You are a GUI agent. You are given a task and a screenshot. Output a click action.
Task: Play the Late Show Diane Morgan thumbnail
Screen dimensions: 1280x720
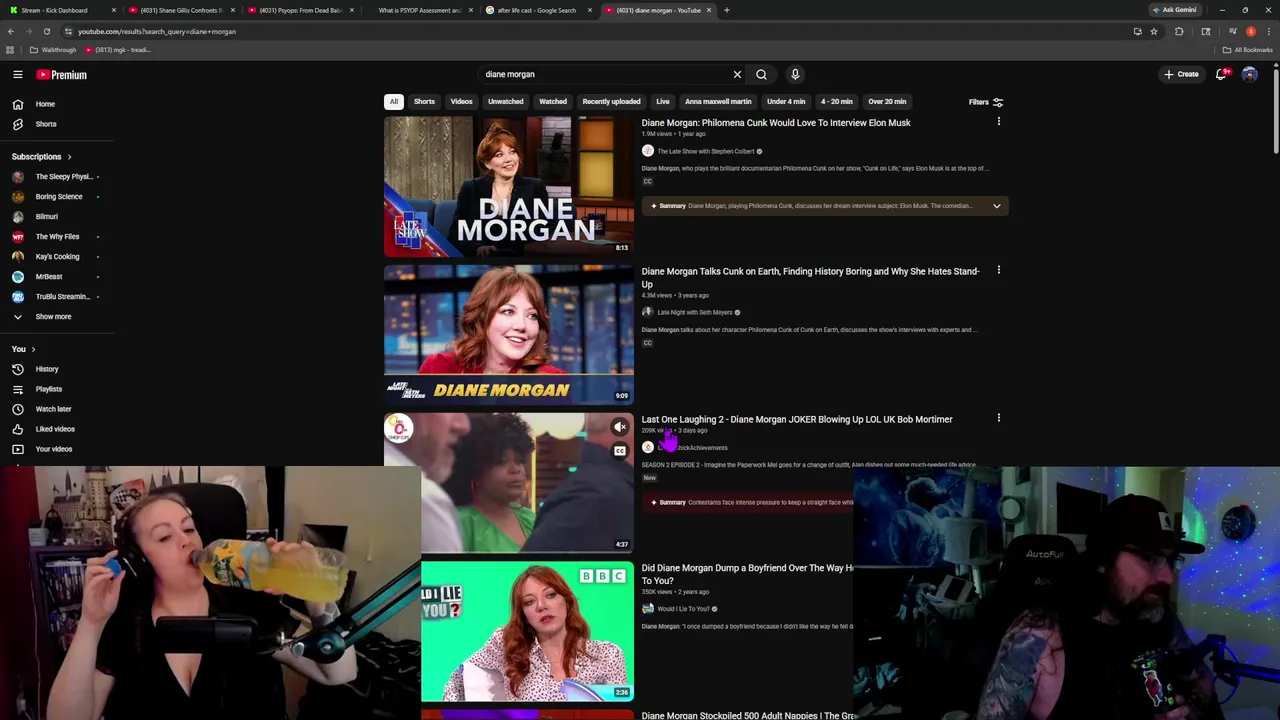tap(509, 186)
